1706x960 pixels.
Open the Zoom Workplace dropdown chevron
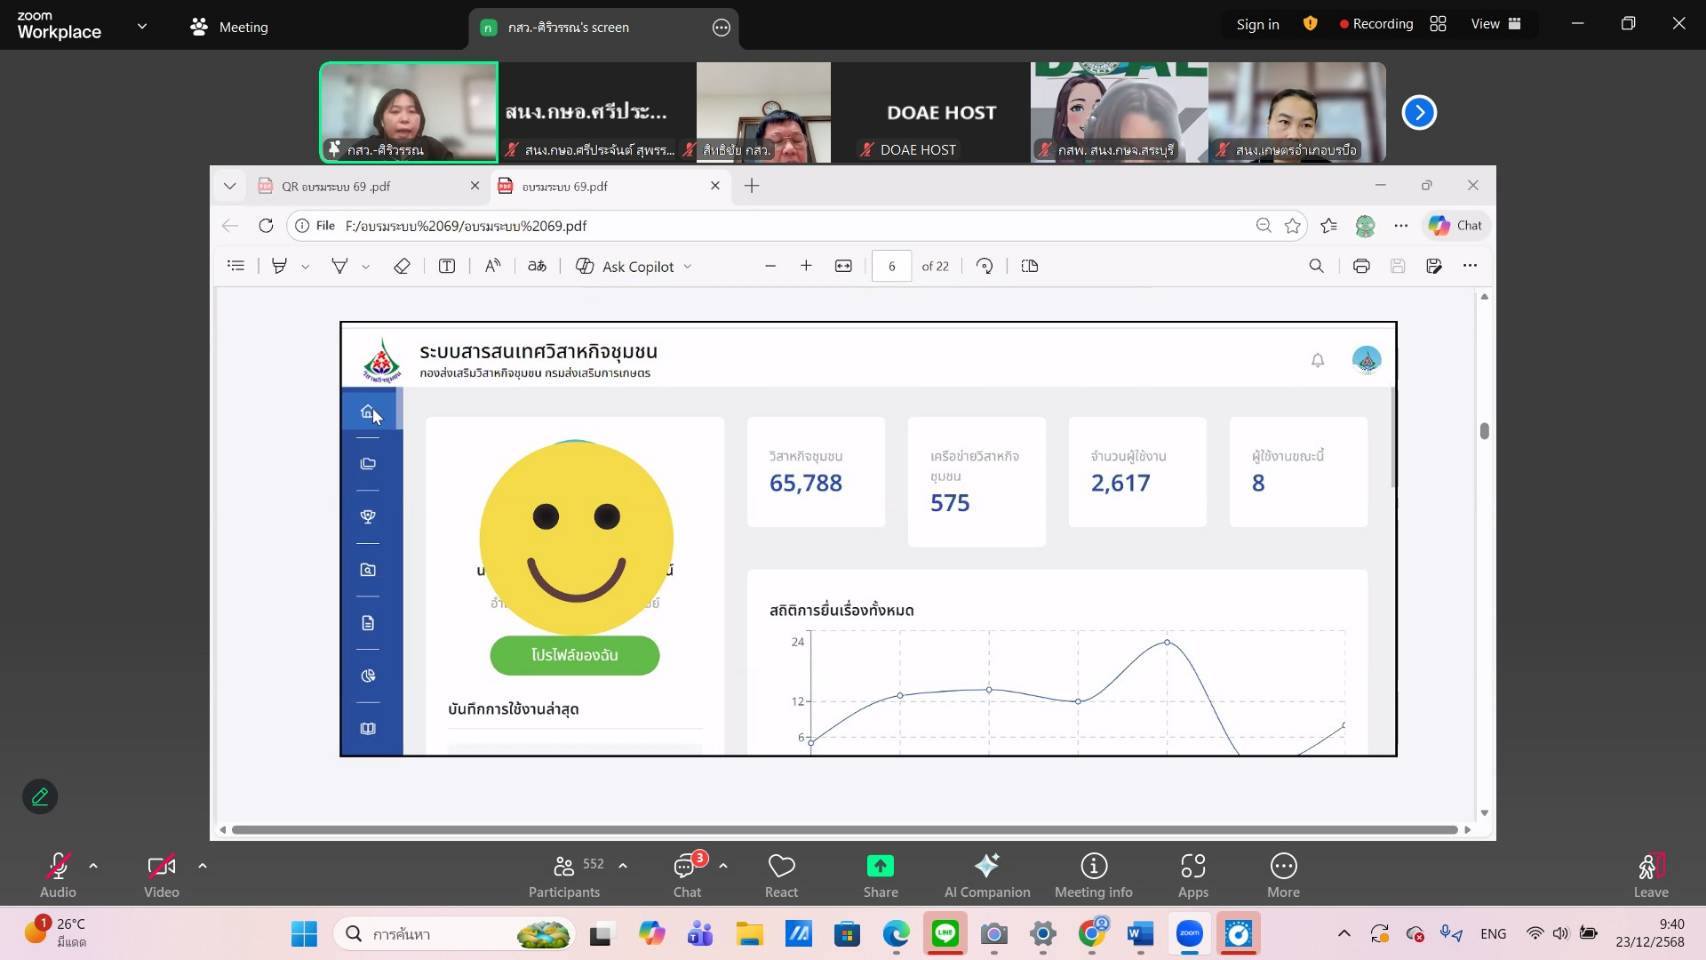(x=142, y=27)
